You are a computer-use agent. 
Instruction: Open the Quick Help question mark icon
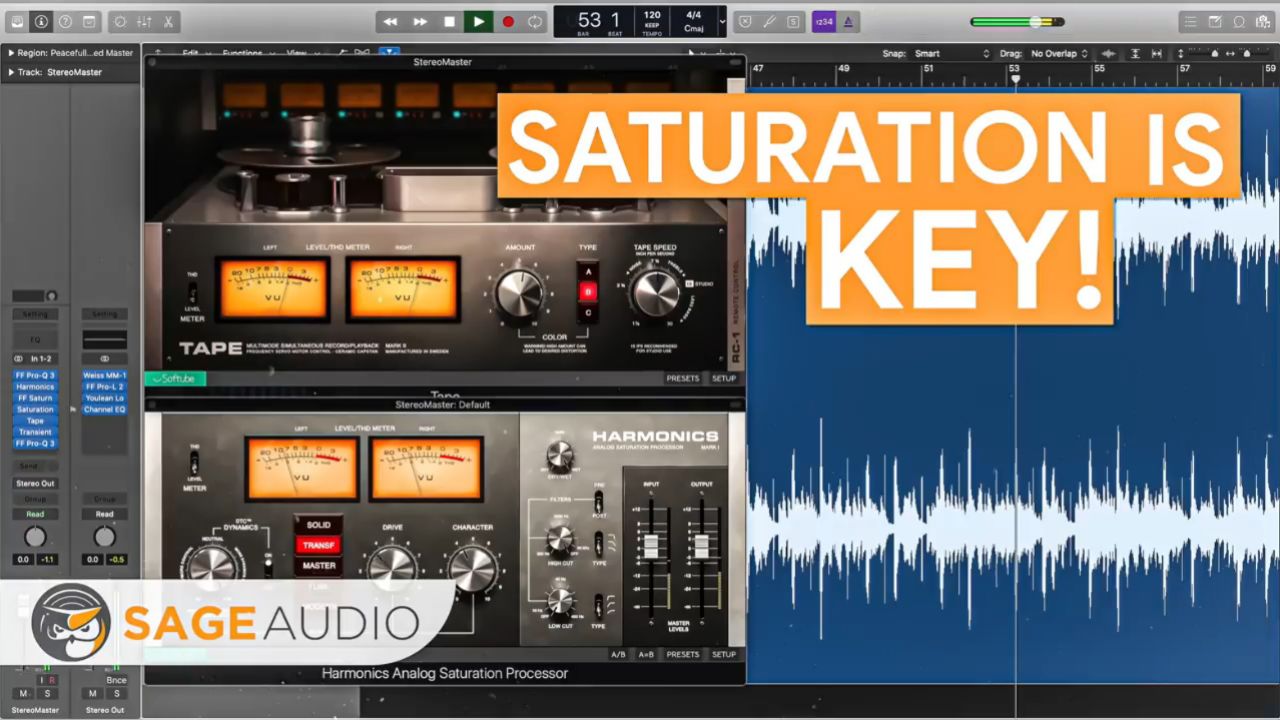[x=64, y=21]
